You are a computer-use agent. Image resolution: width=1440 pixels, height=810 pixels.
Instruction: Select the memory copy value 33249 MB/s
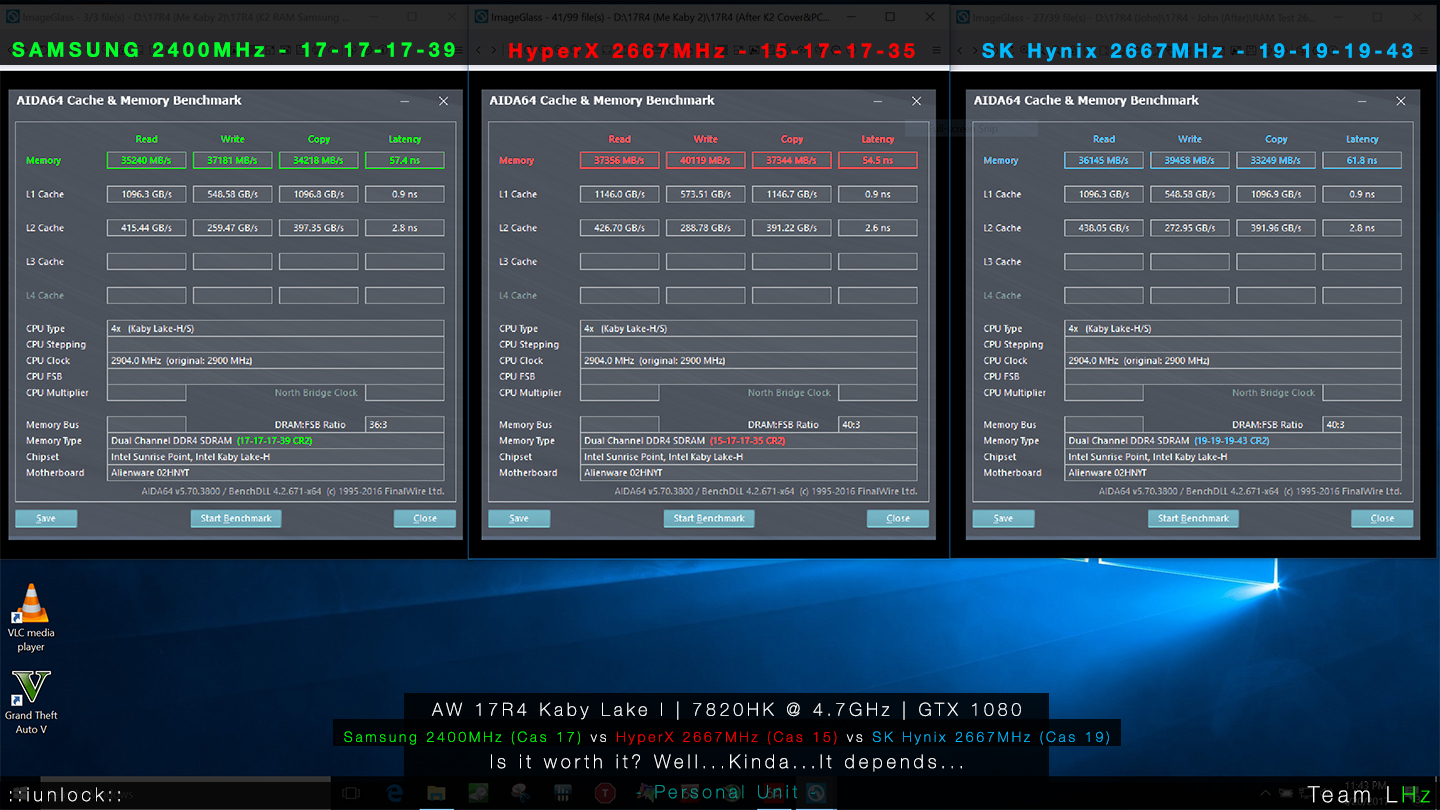click(x=1276, y=160)
